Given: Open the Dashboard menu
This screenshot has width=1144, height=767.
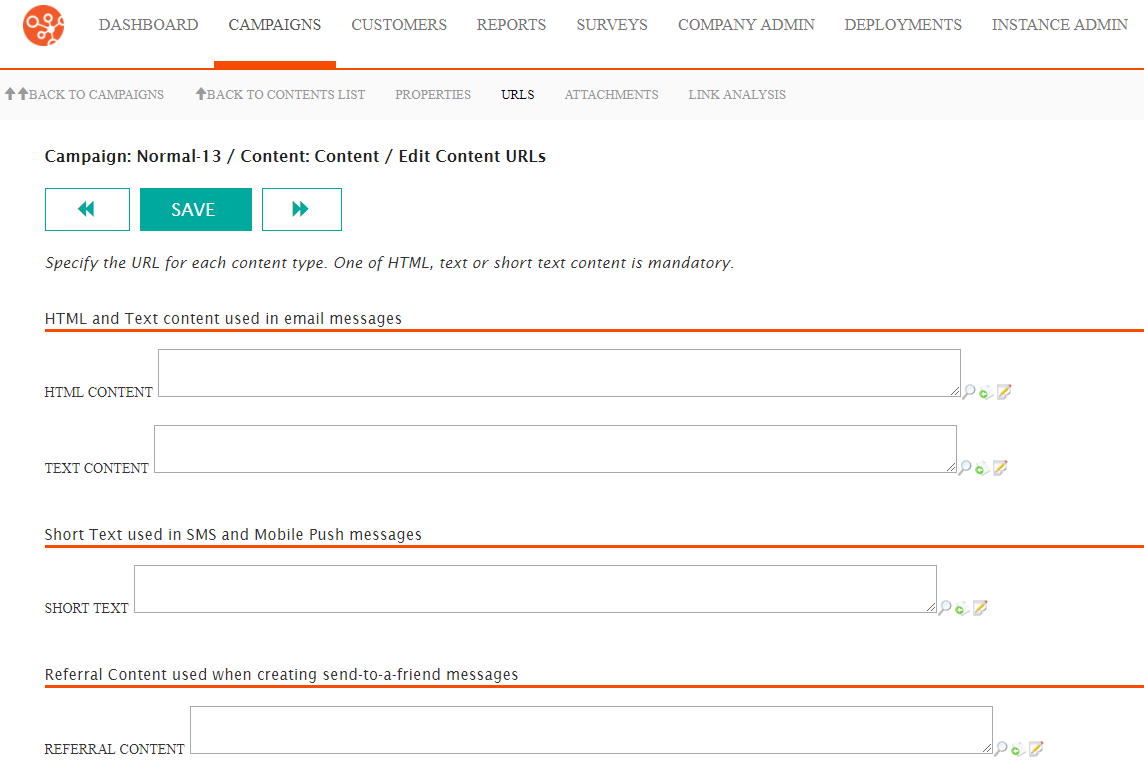Looking at the screenshot, I should [148, 25].
